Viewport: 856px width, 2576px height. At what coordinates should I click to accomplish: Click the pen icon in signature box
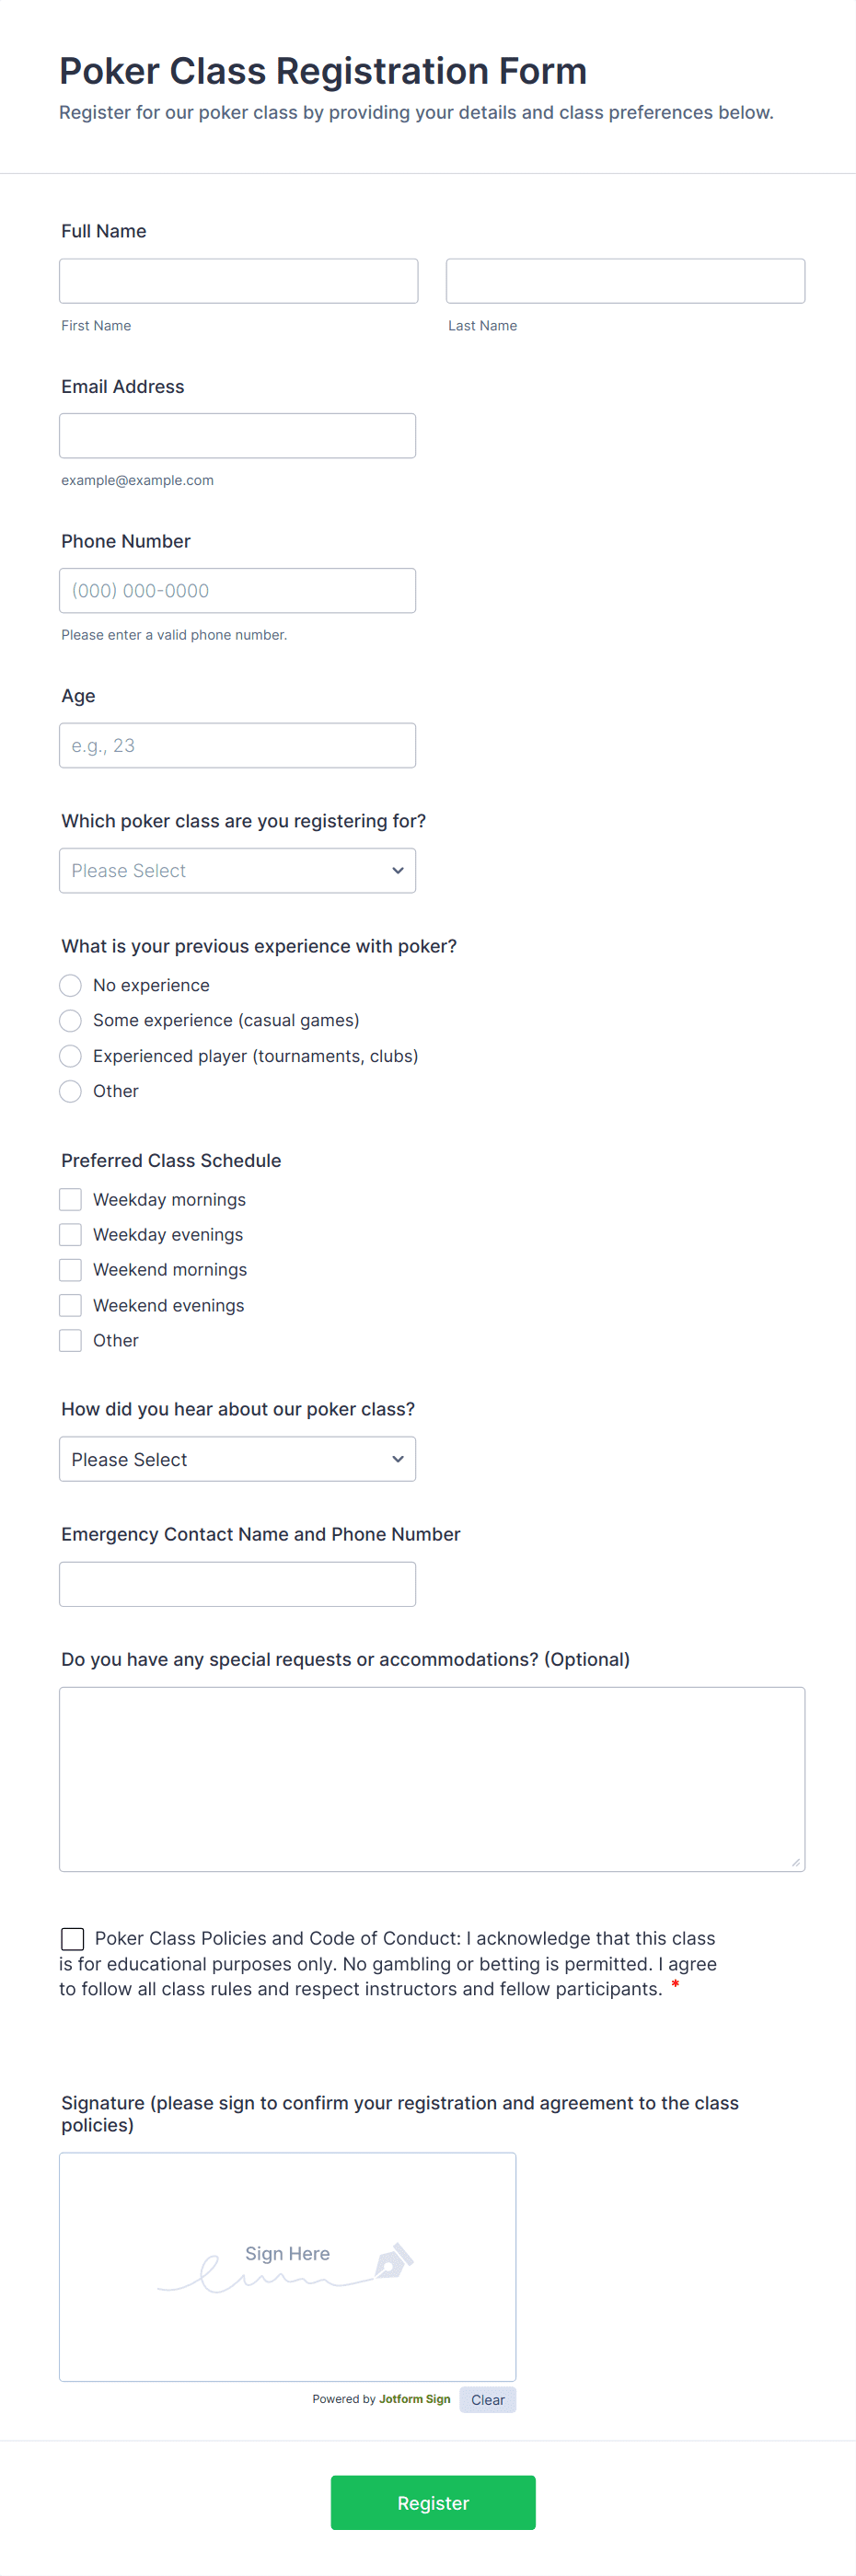(x=394, y=2261)
